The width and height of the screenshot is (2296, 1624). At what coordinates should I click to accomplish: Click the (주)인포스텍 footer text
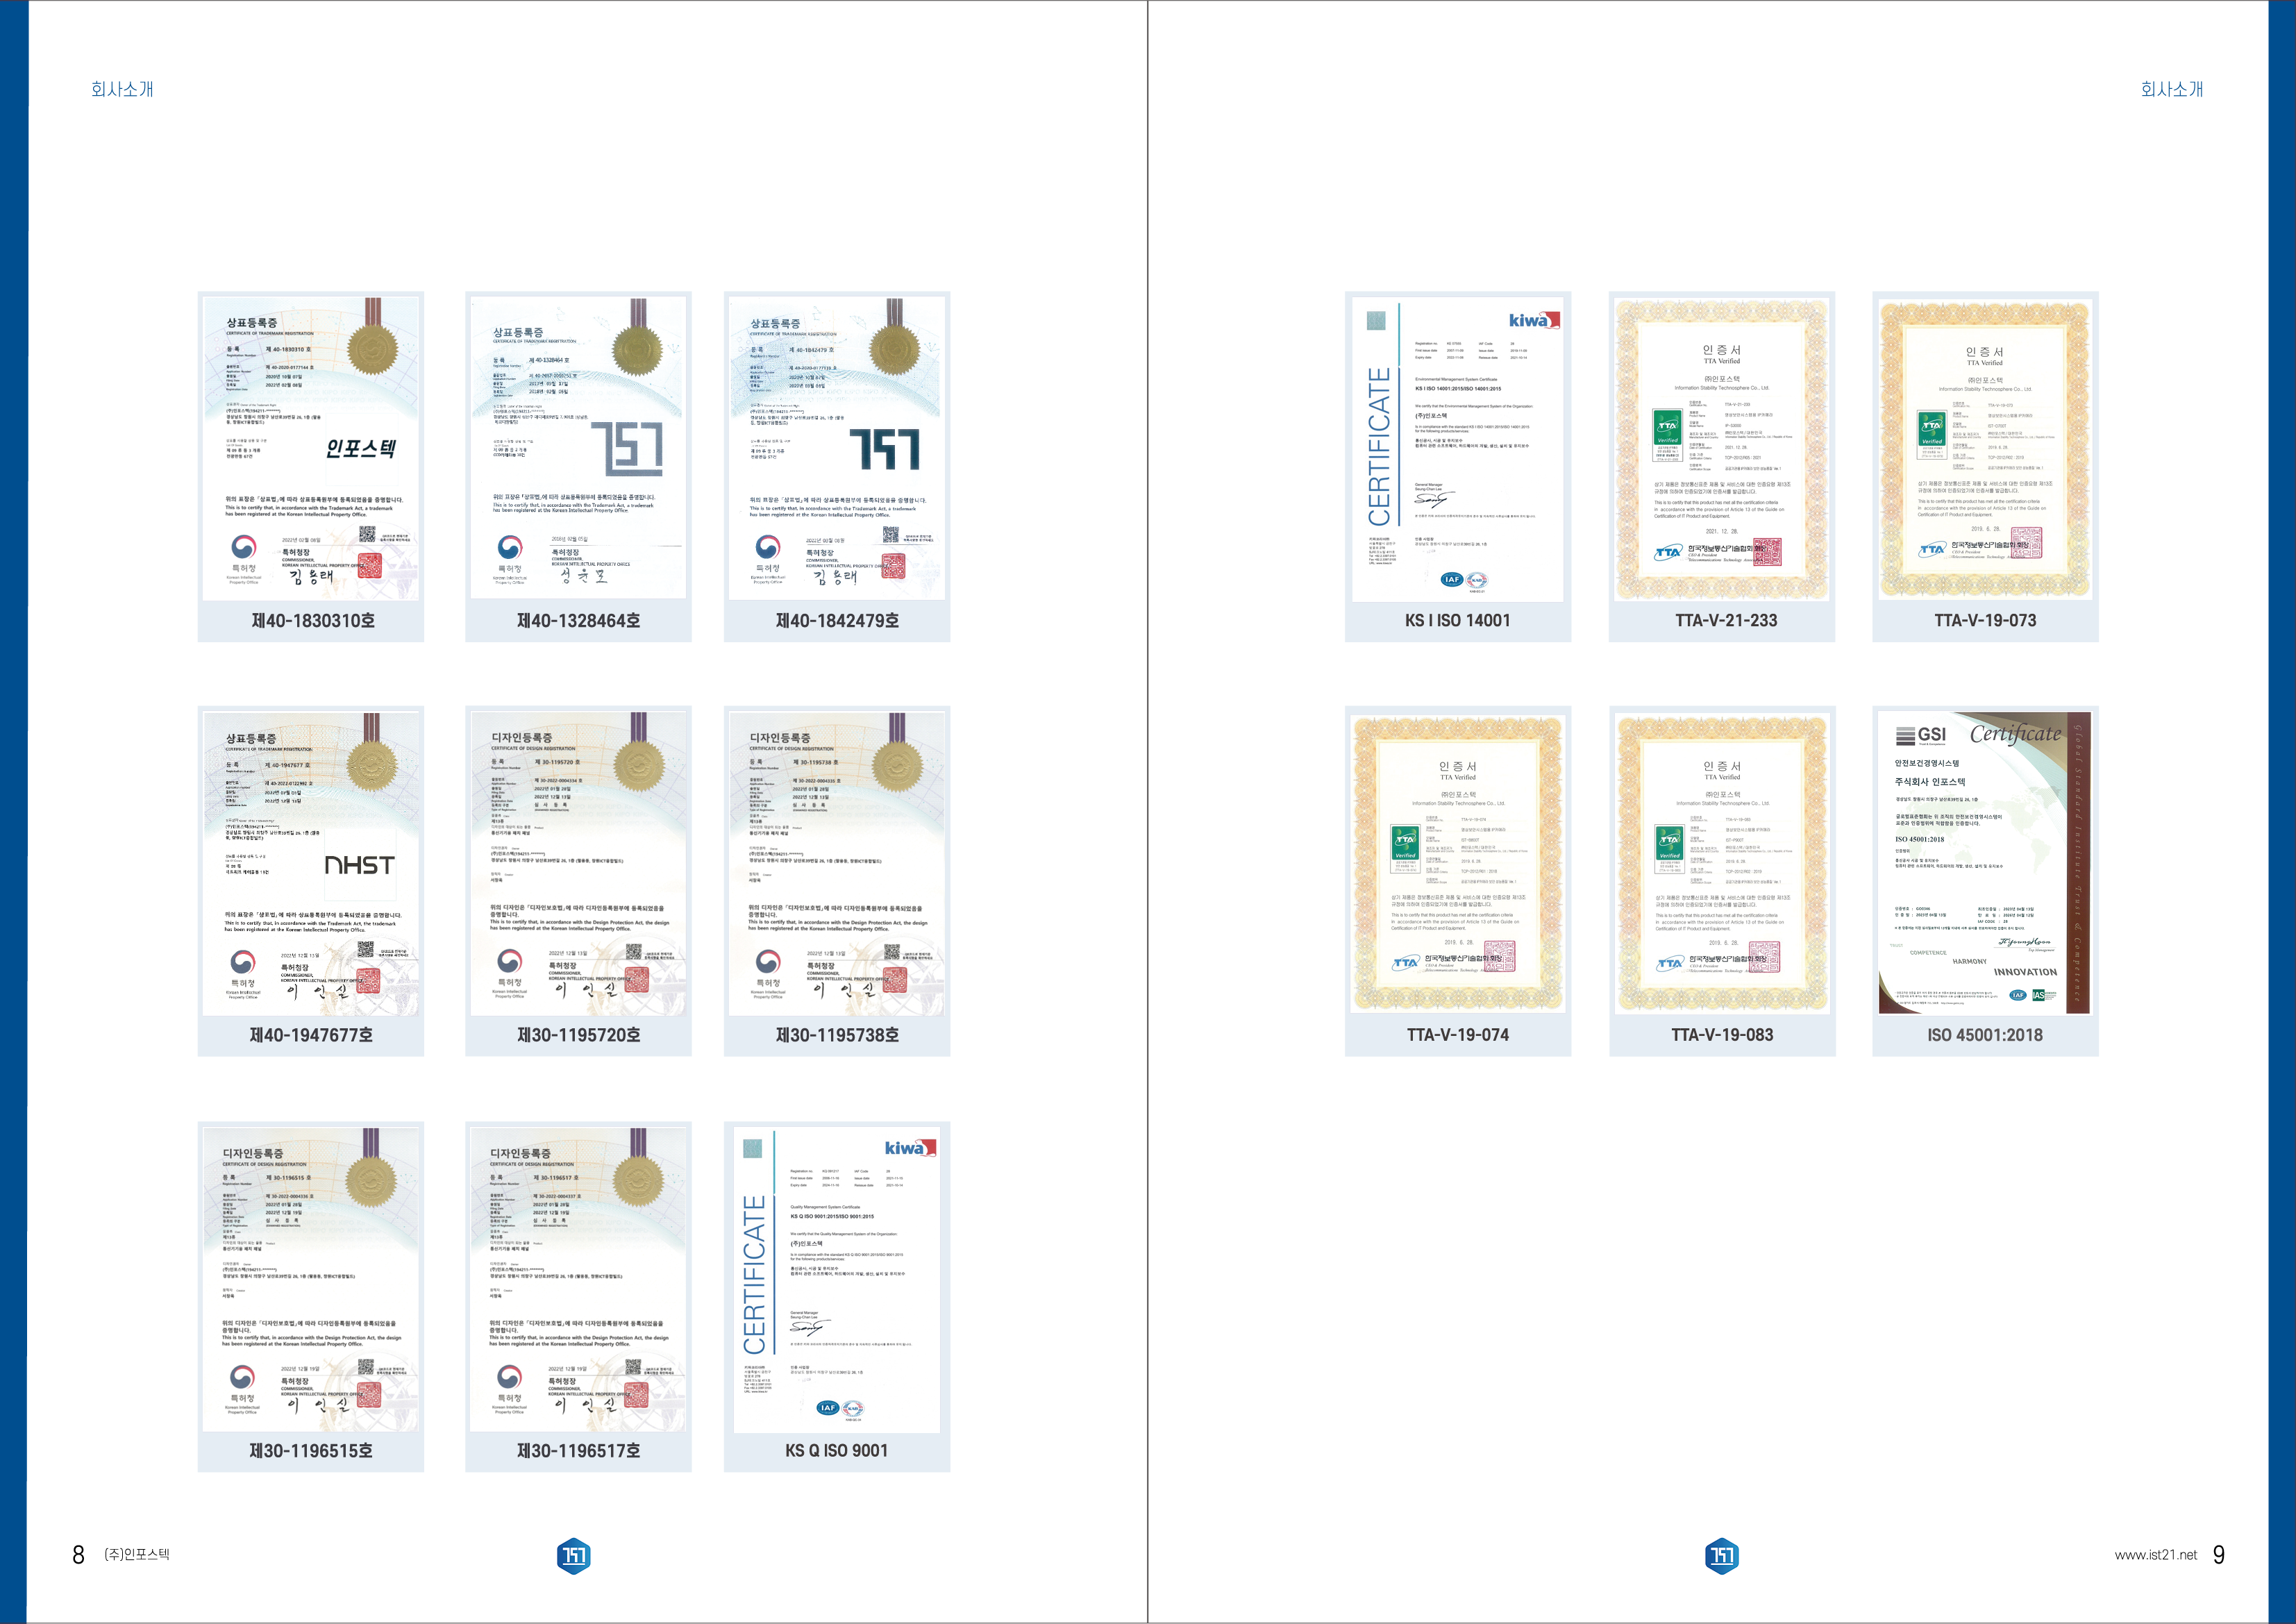coord(137,1554)
